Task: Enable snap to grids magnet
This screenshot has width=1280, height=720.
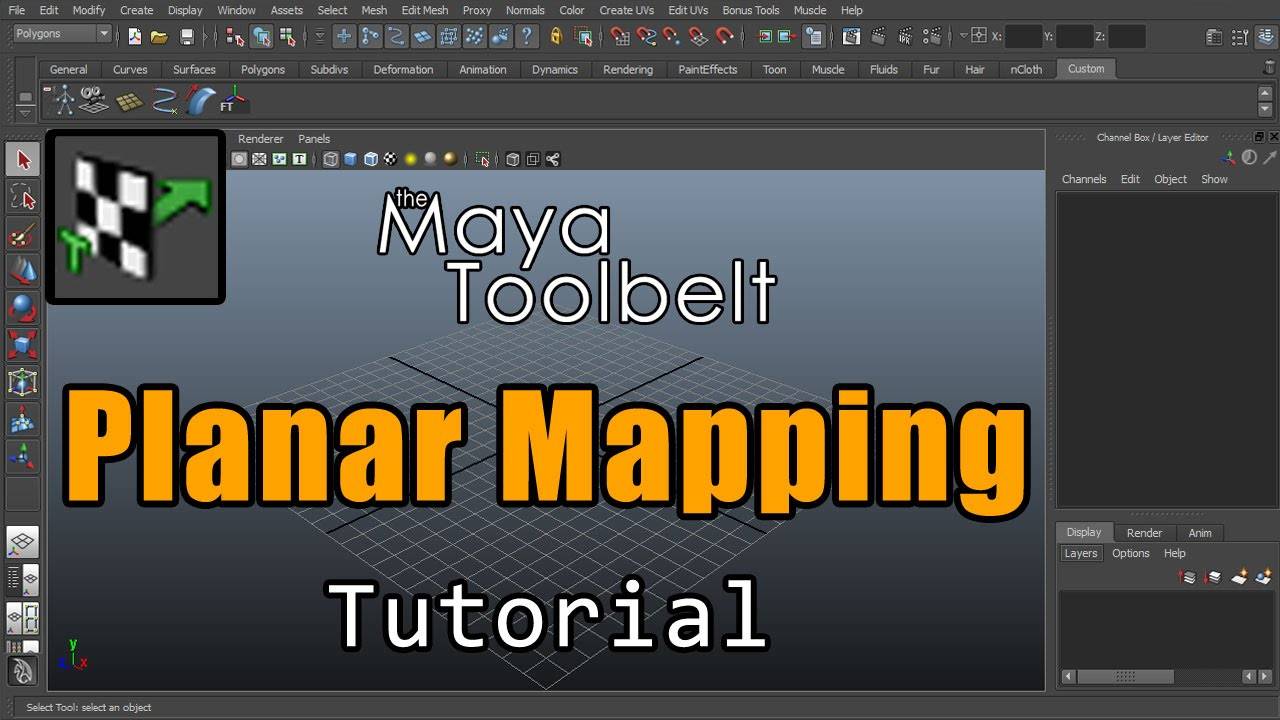Action: [621, 37]
